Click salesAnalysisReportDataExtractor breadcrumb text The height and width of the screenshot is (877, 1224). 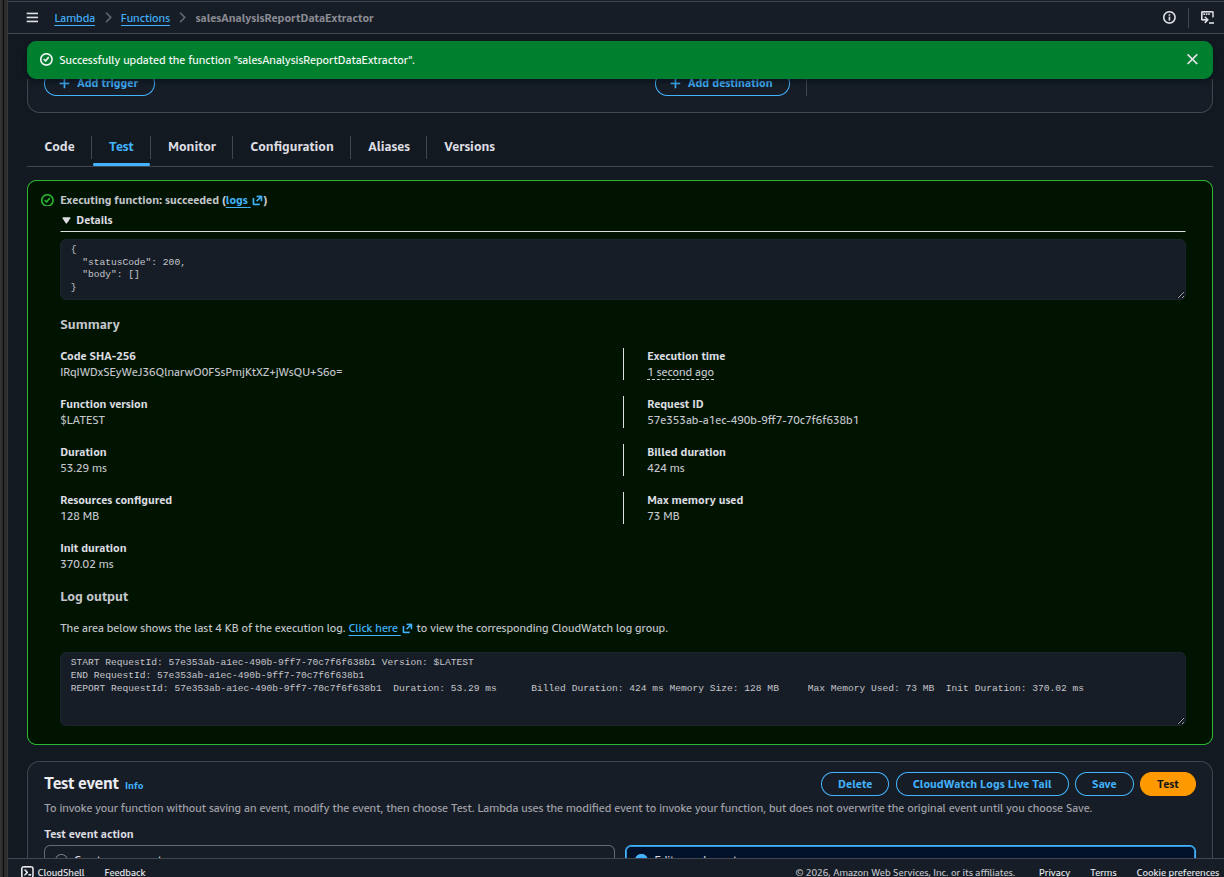[x=285, y=18]
